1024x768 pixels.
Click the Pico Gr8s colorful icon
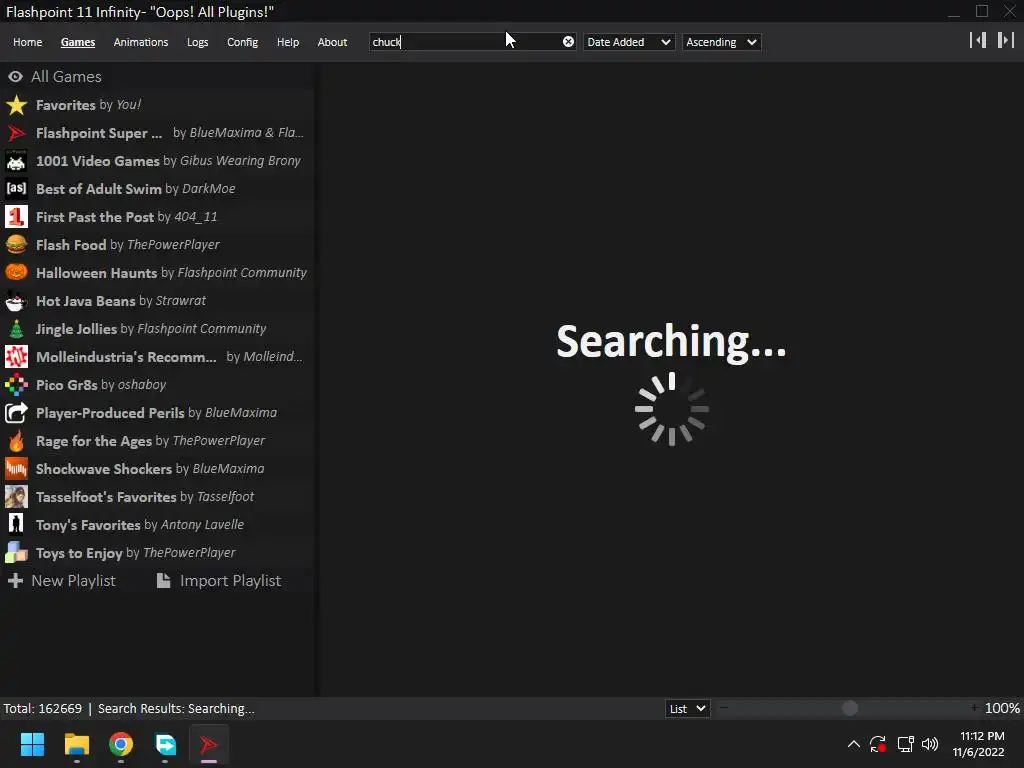16,385
